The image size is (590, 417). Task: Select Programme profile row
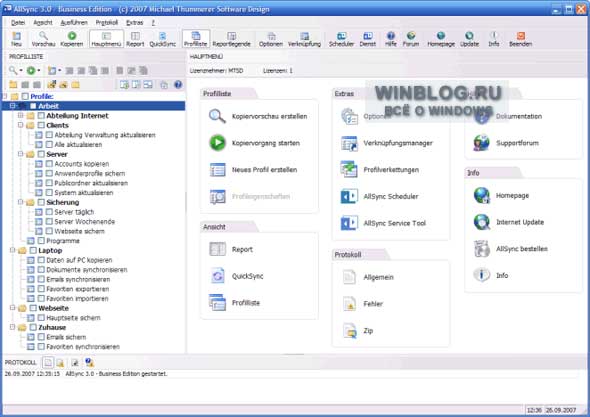click(x=63, y=241)
